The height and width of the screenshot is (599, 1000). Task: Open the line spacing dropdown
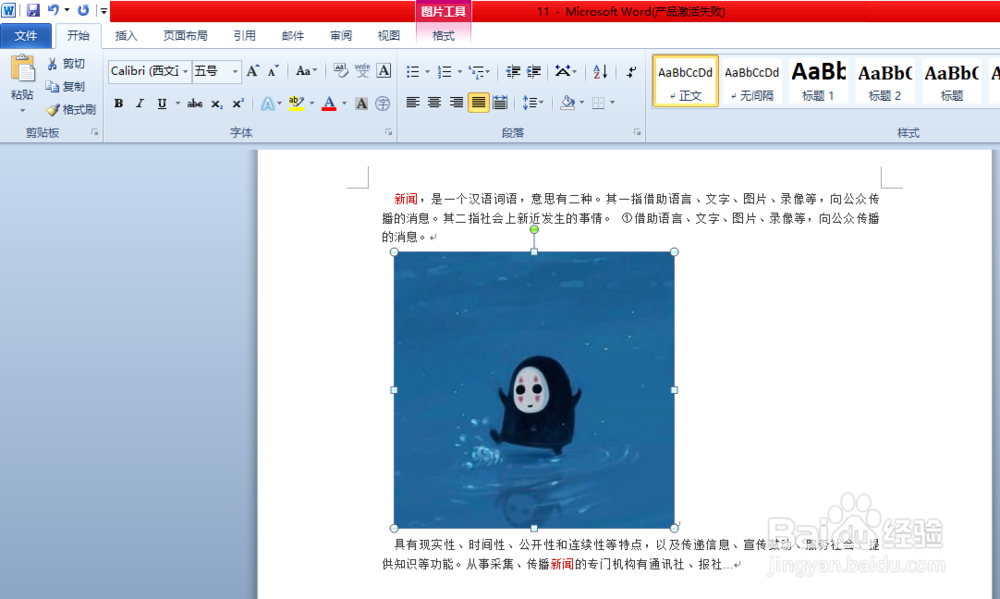click(533, 103)
